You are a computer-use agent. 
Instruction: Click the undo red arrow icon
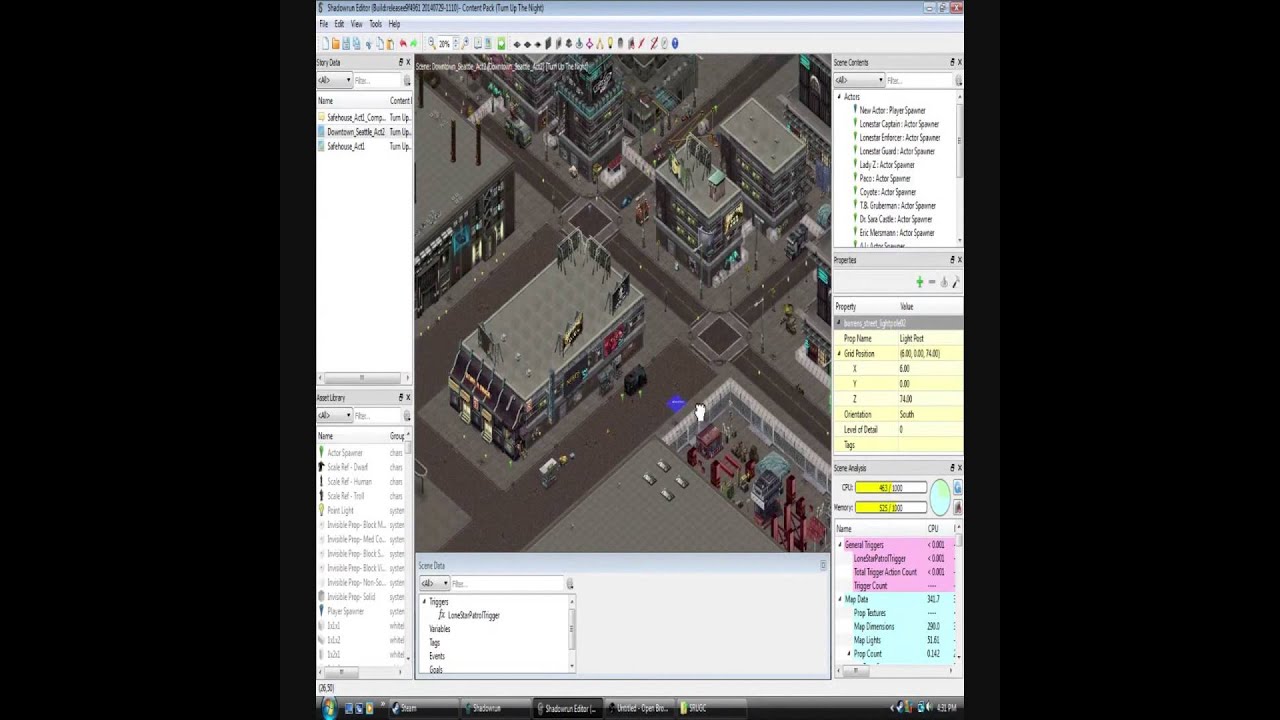[403, 44]
